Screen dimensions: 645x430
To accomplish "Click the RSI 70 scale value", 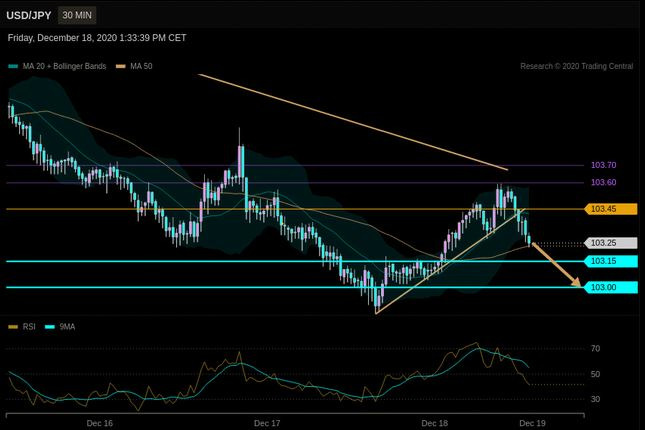I will (595, 349).
